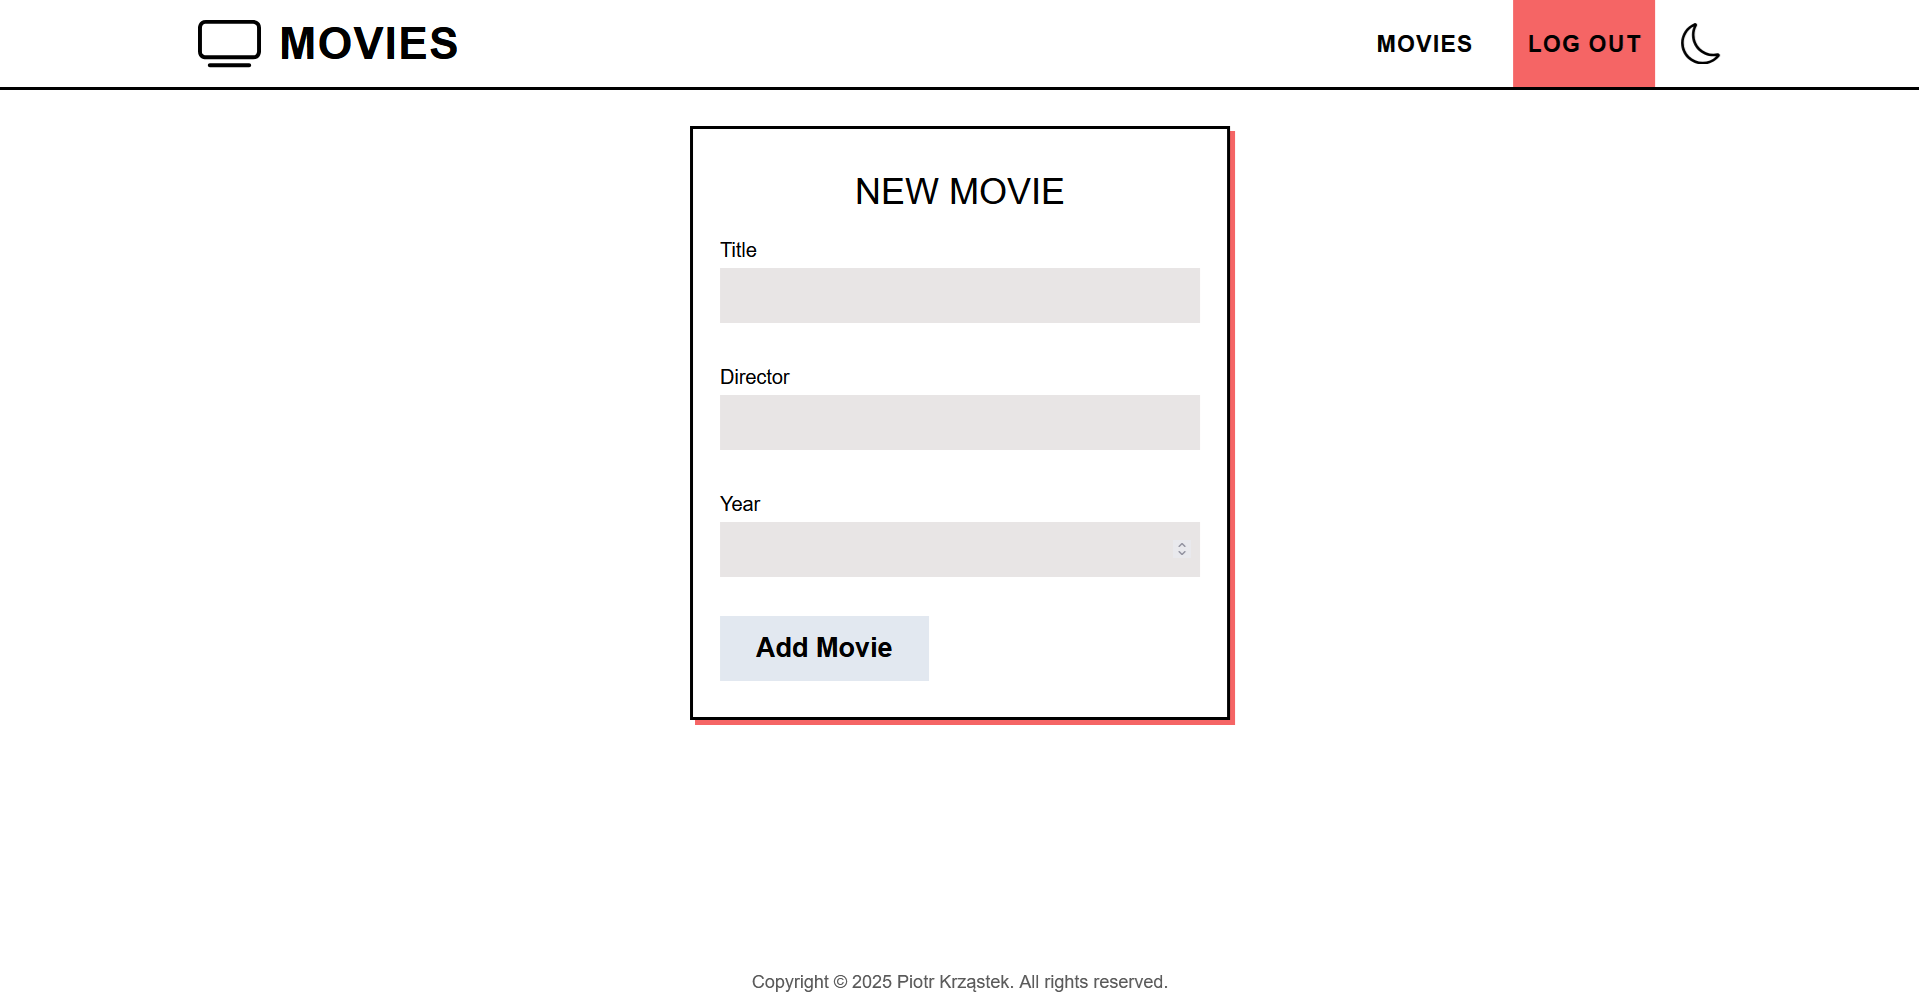Click the large MOVIES brand title
Image resolution: width=1919 pixels, height=994 pixels.
368,44
